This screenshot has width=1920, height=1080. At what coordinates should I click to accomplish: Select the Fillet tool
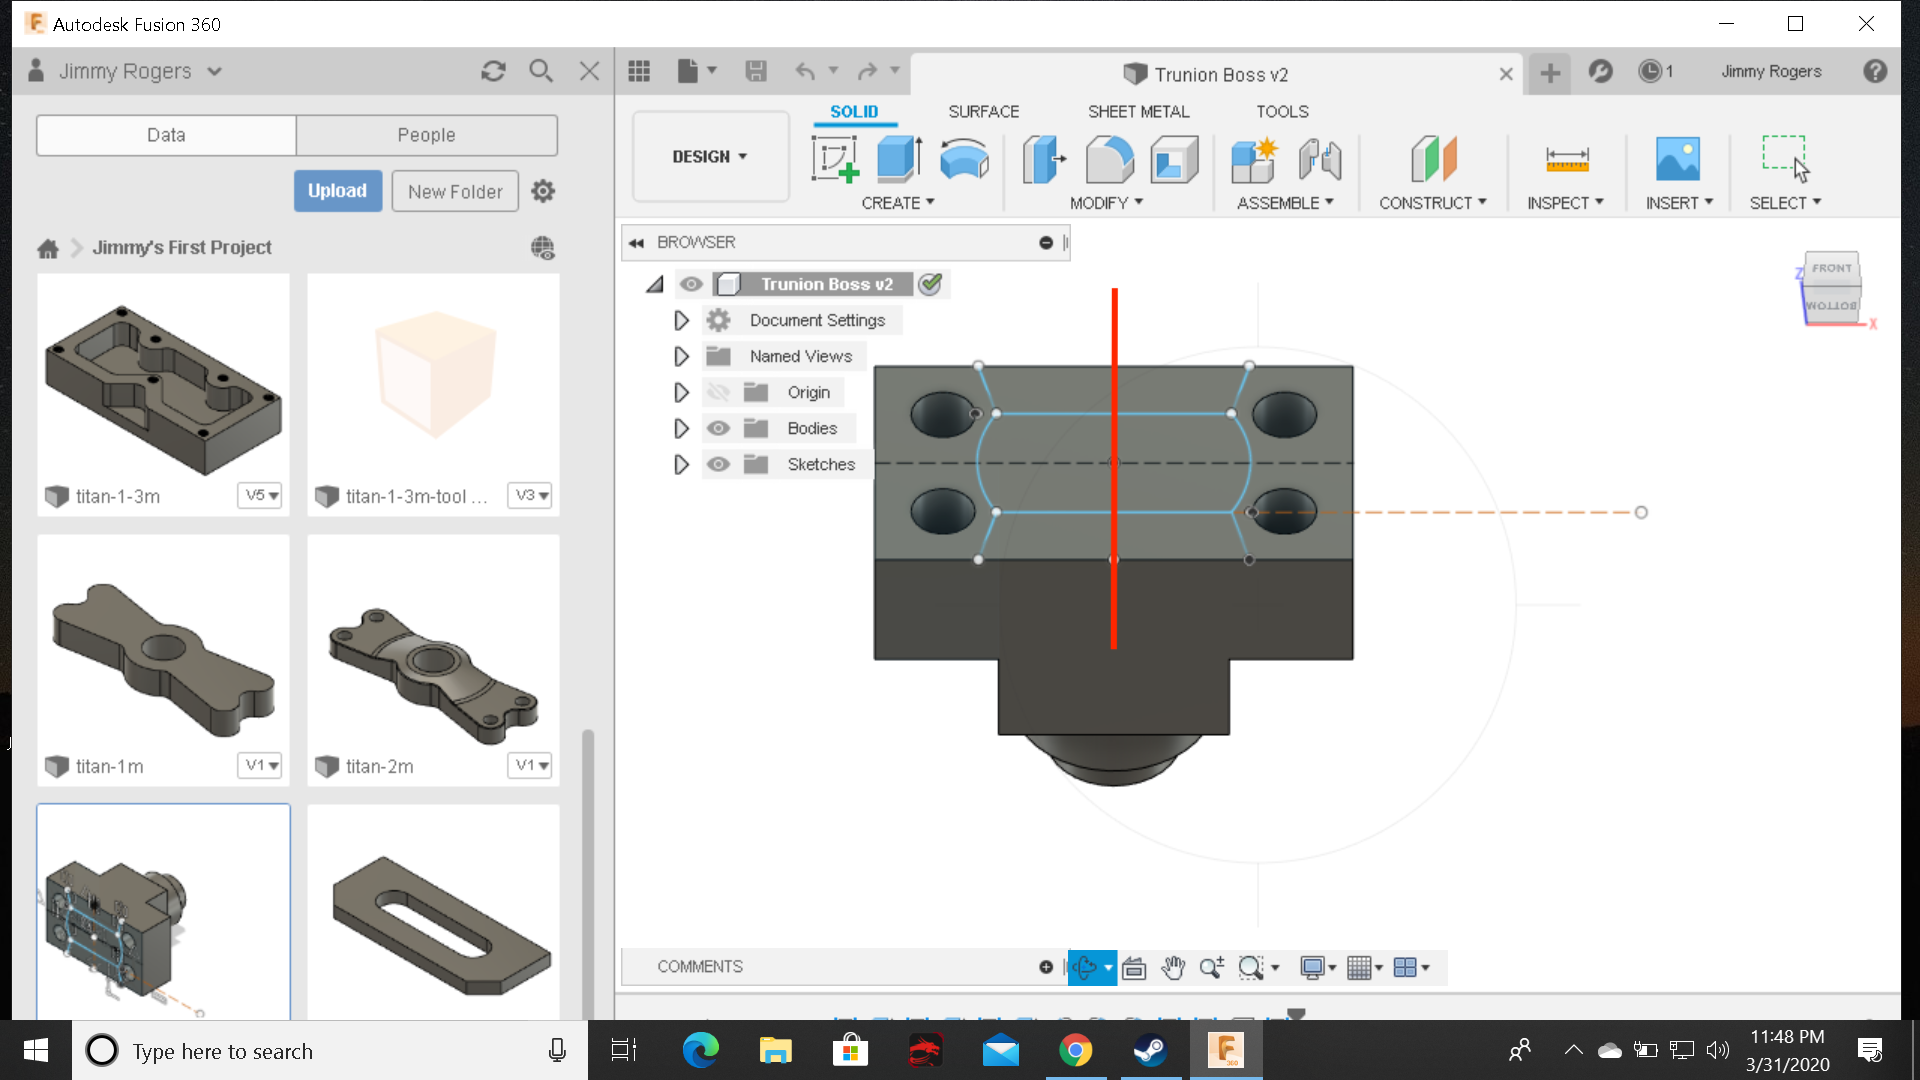[x=1108, y=158]
